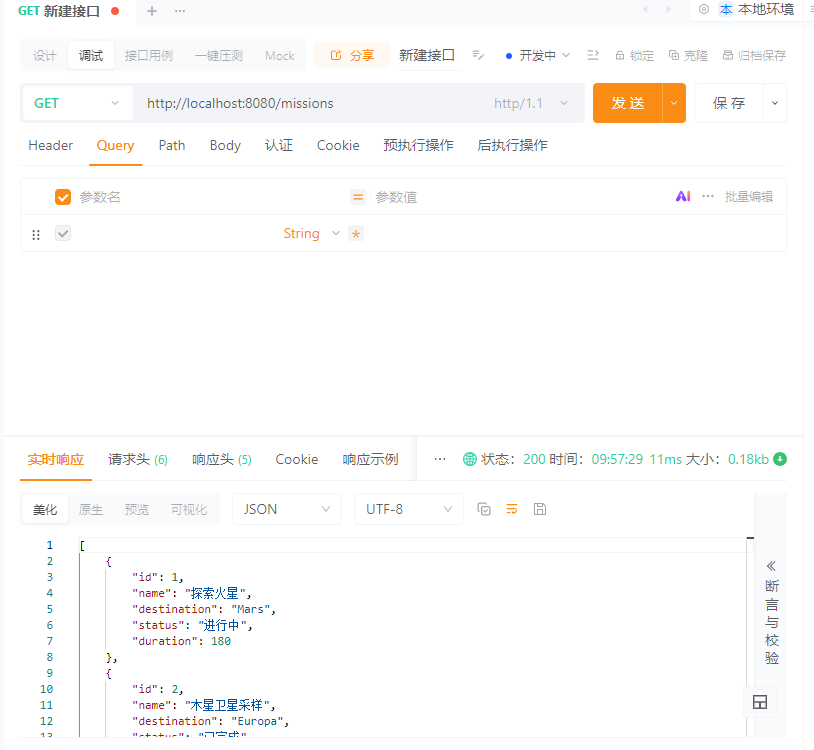Switch to the 接口用例 tab
The image size is (814, 750).
coord(148,56)
